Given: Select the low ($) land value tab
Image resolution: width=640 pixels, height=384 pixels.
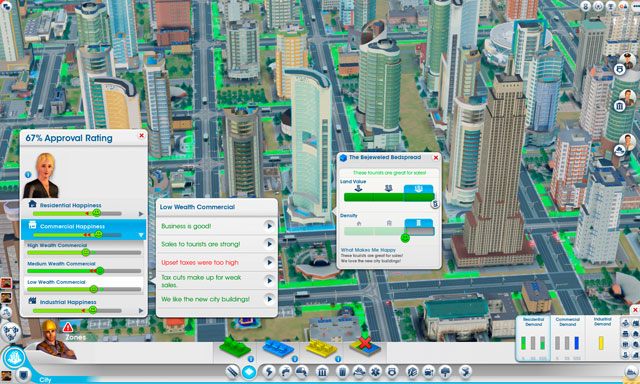Looking at the screenshot, I should coord(358,189).
